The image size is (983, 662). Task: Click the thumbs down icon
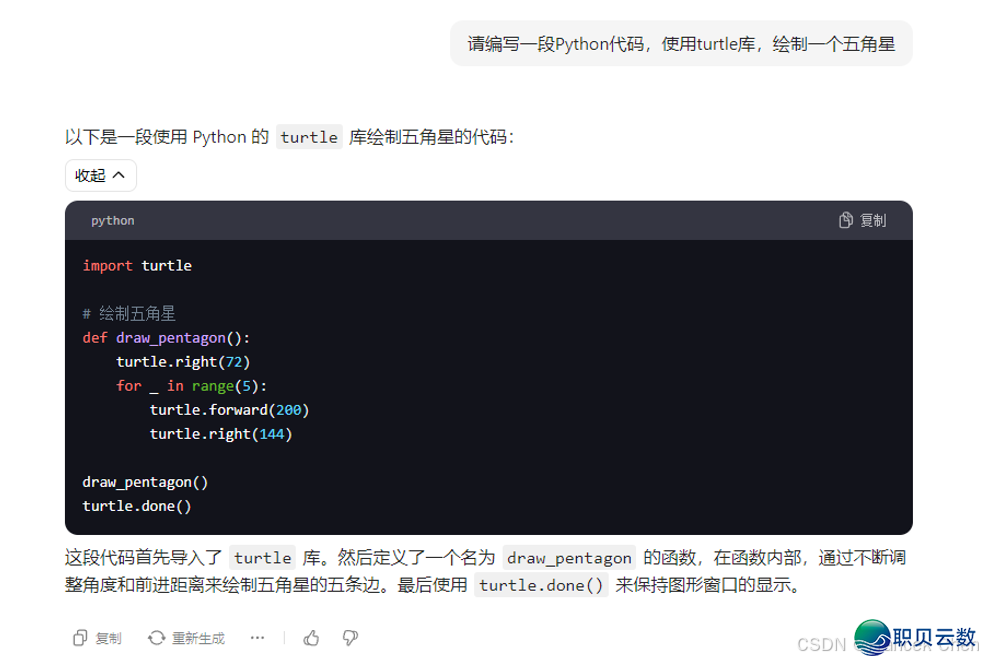click(x=350, y=638)
